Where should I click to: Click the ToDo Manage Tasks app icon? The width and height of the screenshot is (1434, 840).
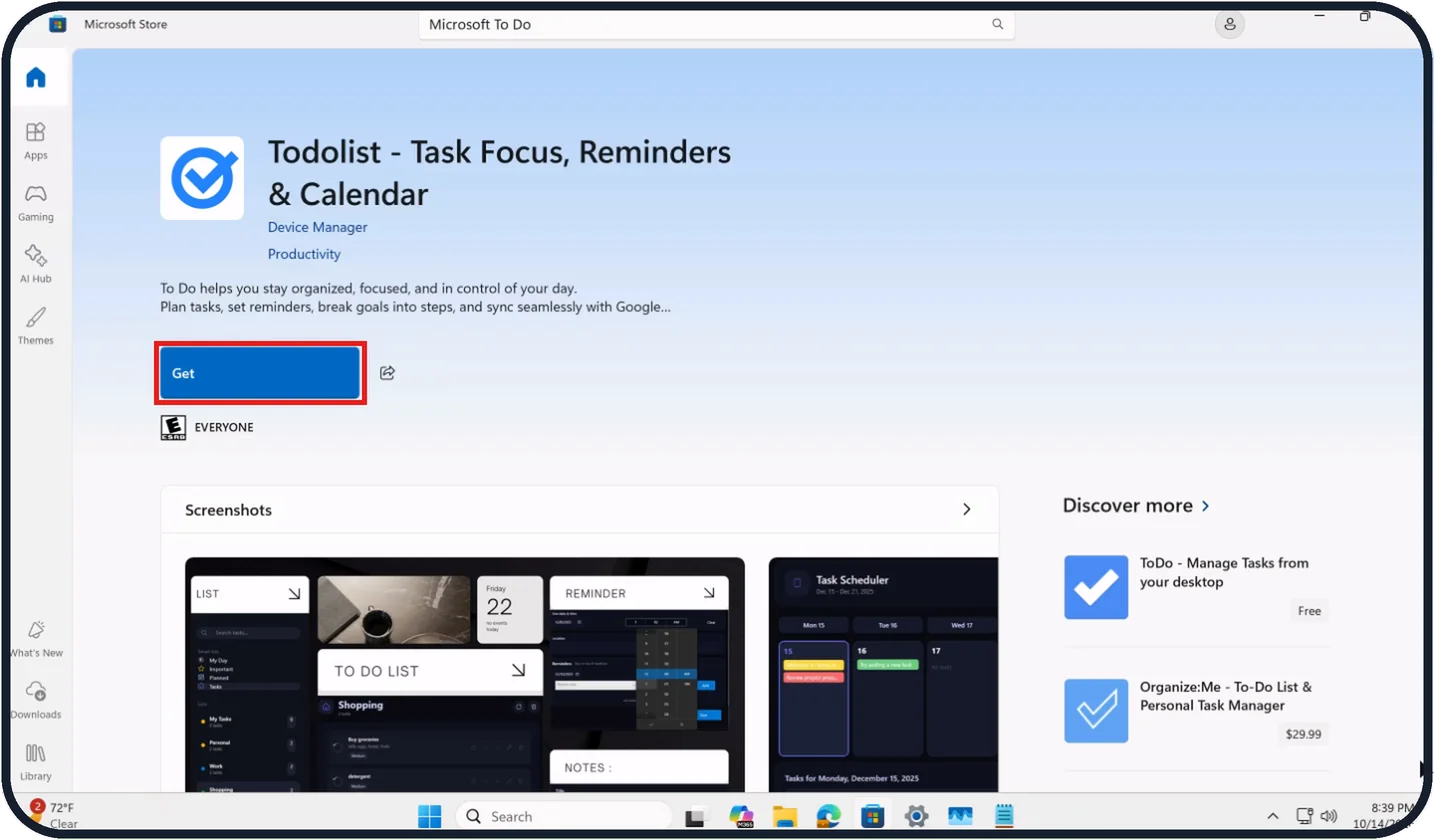(x=1096, y=587)
